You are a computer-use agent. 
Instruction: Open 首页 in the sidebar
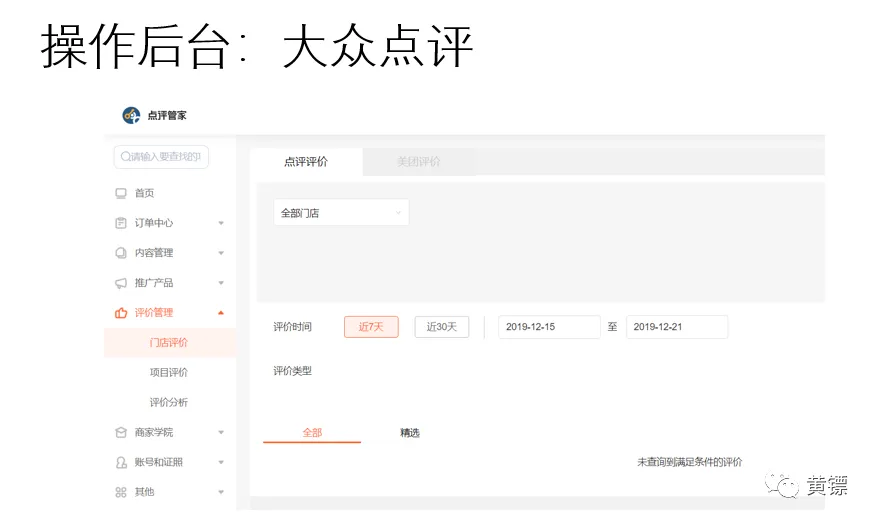(144, 193)
